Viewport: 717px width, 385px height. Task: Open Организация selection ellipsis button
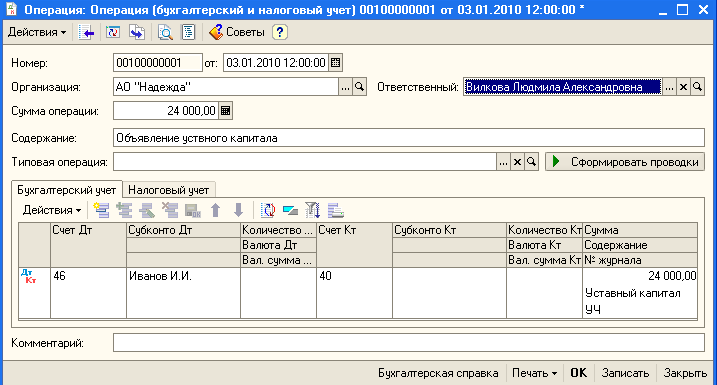point(345,87)
